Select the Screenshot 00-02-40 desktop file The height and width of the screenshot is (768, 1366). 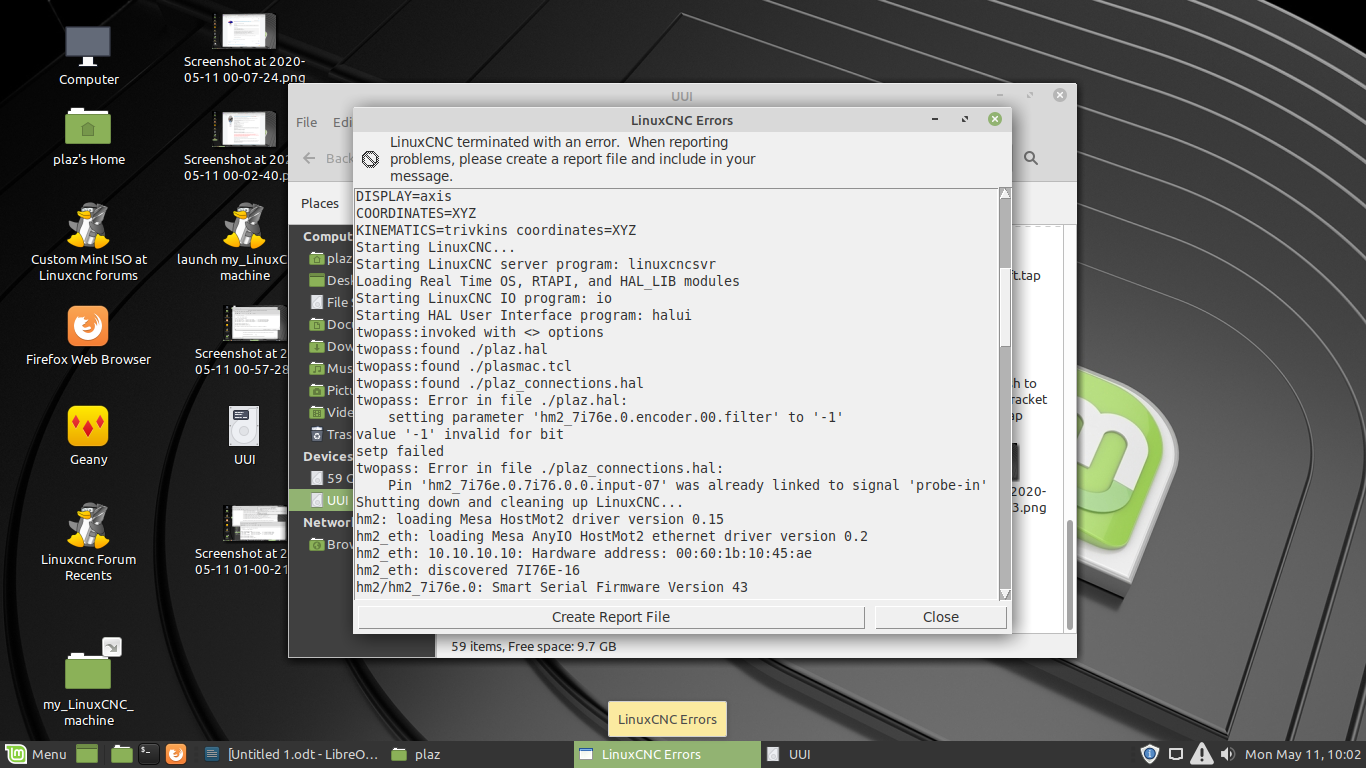[244, 130]
